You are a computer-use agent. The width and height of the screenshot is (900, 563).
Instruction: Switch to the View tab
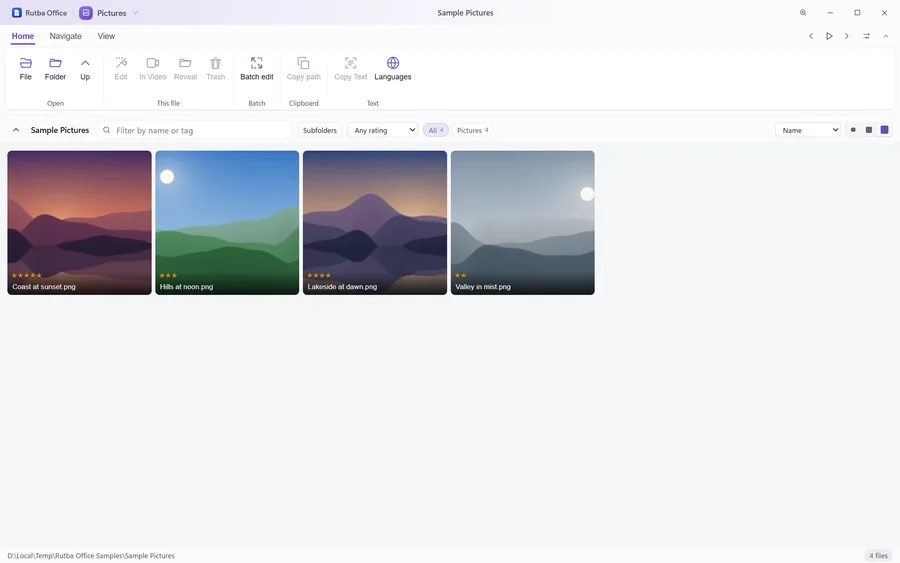coord(106,36)
